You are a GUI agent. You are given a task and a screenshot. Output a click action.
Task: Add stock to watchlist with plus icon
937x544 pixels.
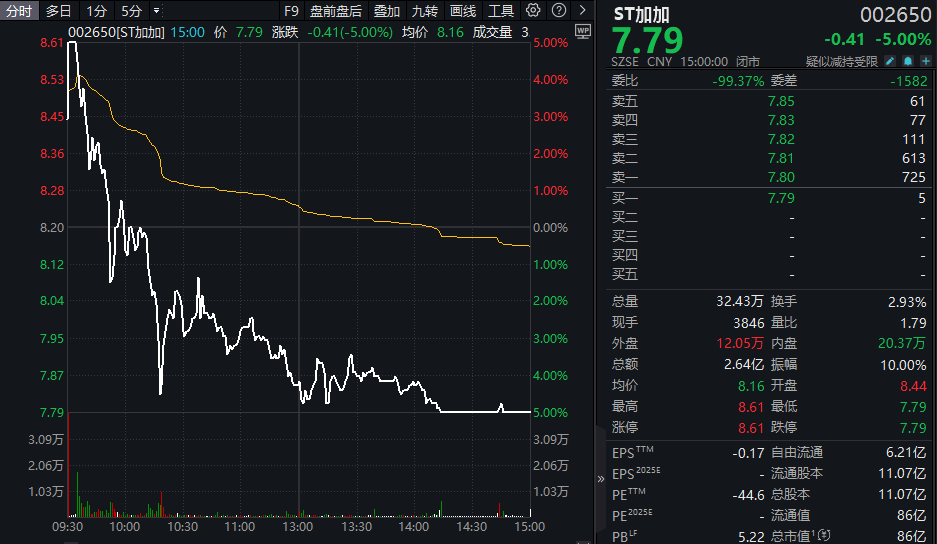[925, 61]
